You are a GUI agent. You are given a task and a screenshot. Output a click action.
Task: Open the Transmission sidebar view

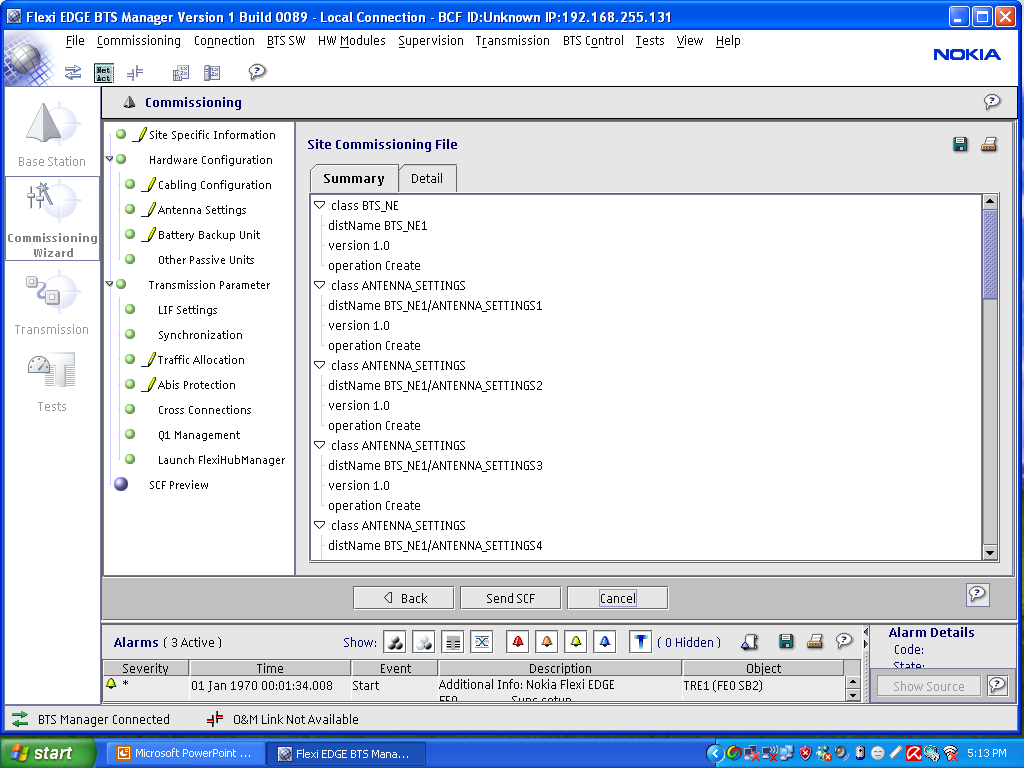[52, 305]
